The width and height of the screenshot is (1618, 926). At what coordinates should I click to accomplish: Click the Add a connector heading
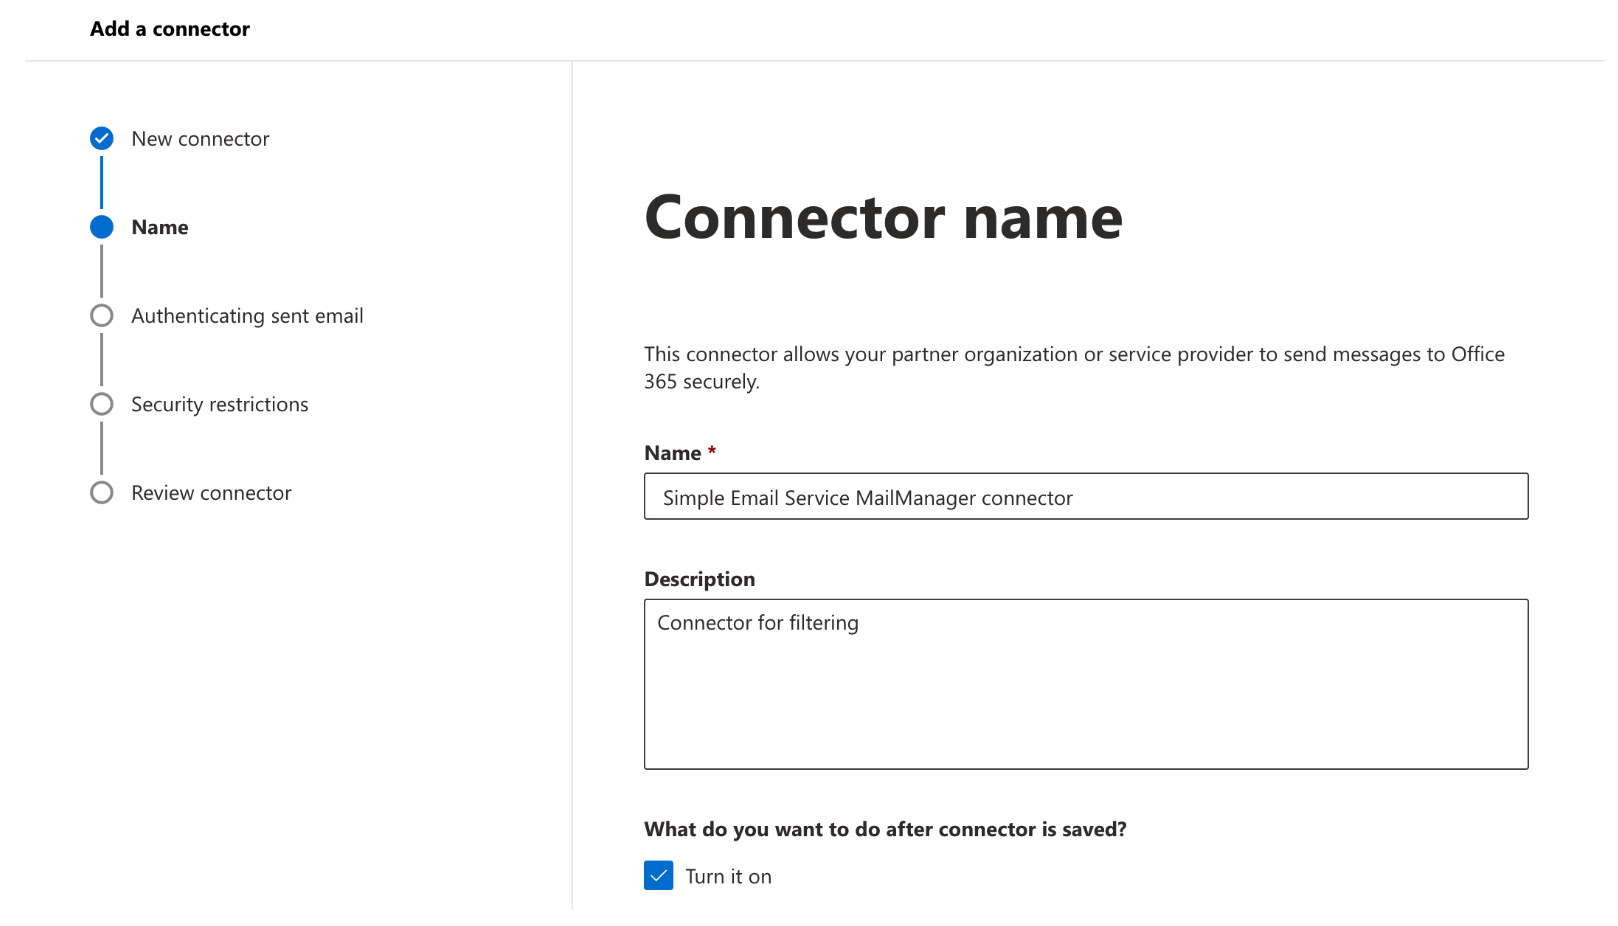(169, 29)
